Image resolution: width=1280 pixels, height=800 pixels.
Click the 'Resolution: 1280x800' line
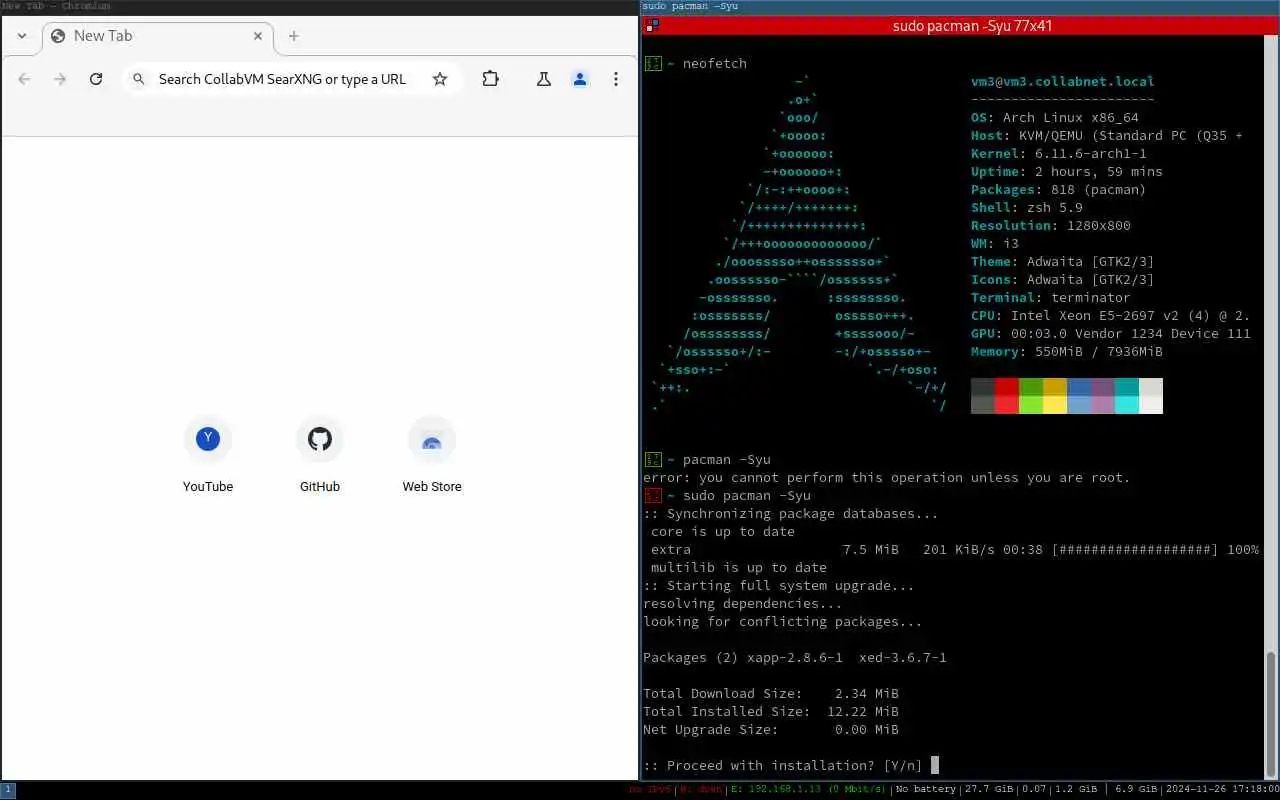pos(1051,226)
